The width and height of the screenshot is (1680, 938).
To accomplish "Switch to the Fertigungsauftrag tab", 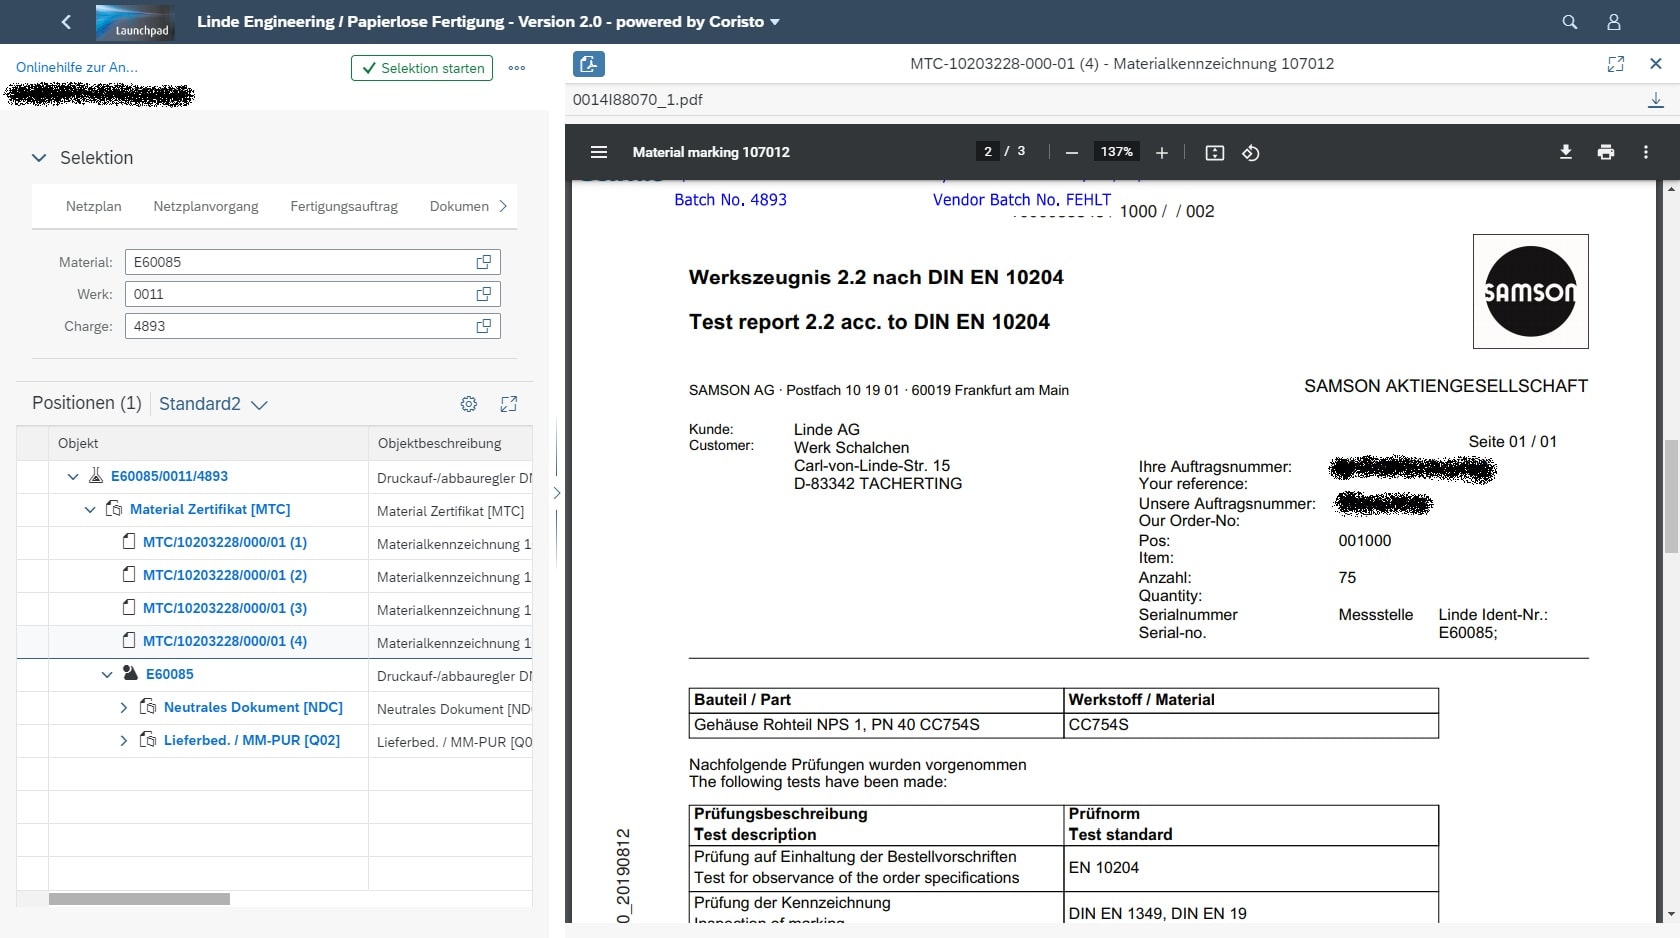I will tap(344, 206).
